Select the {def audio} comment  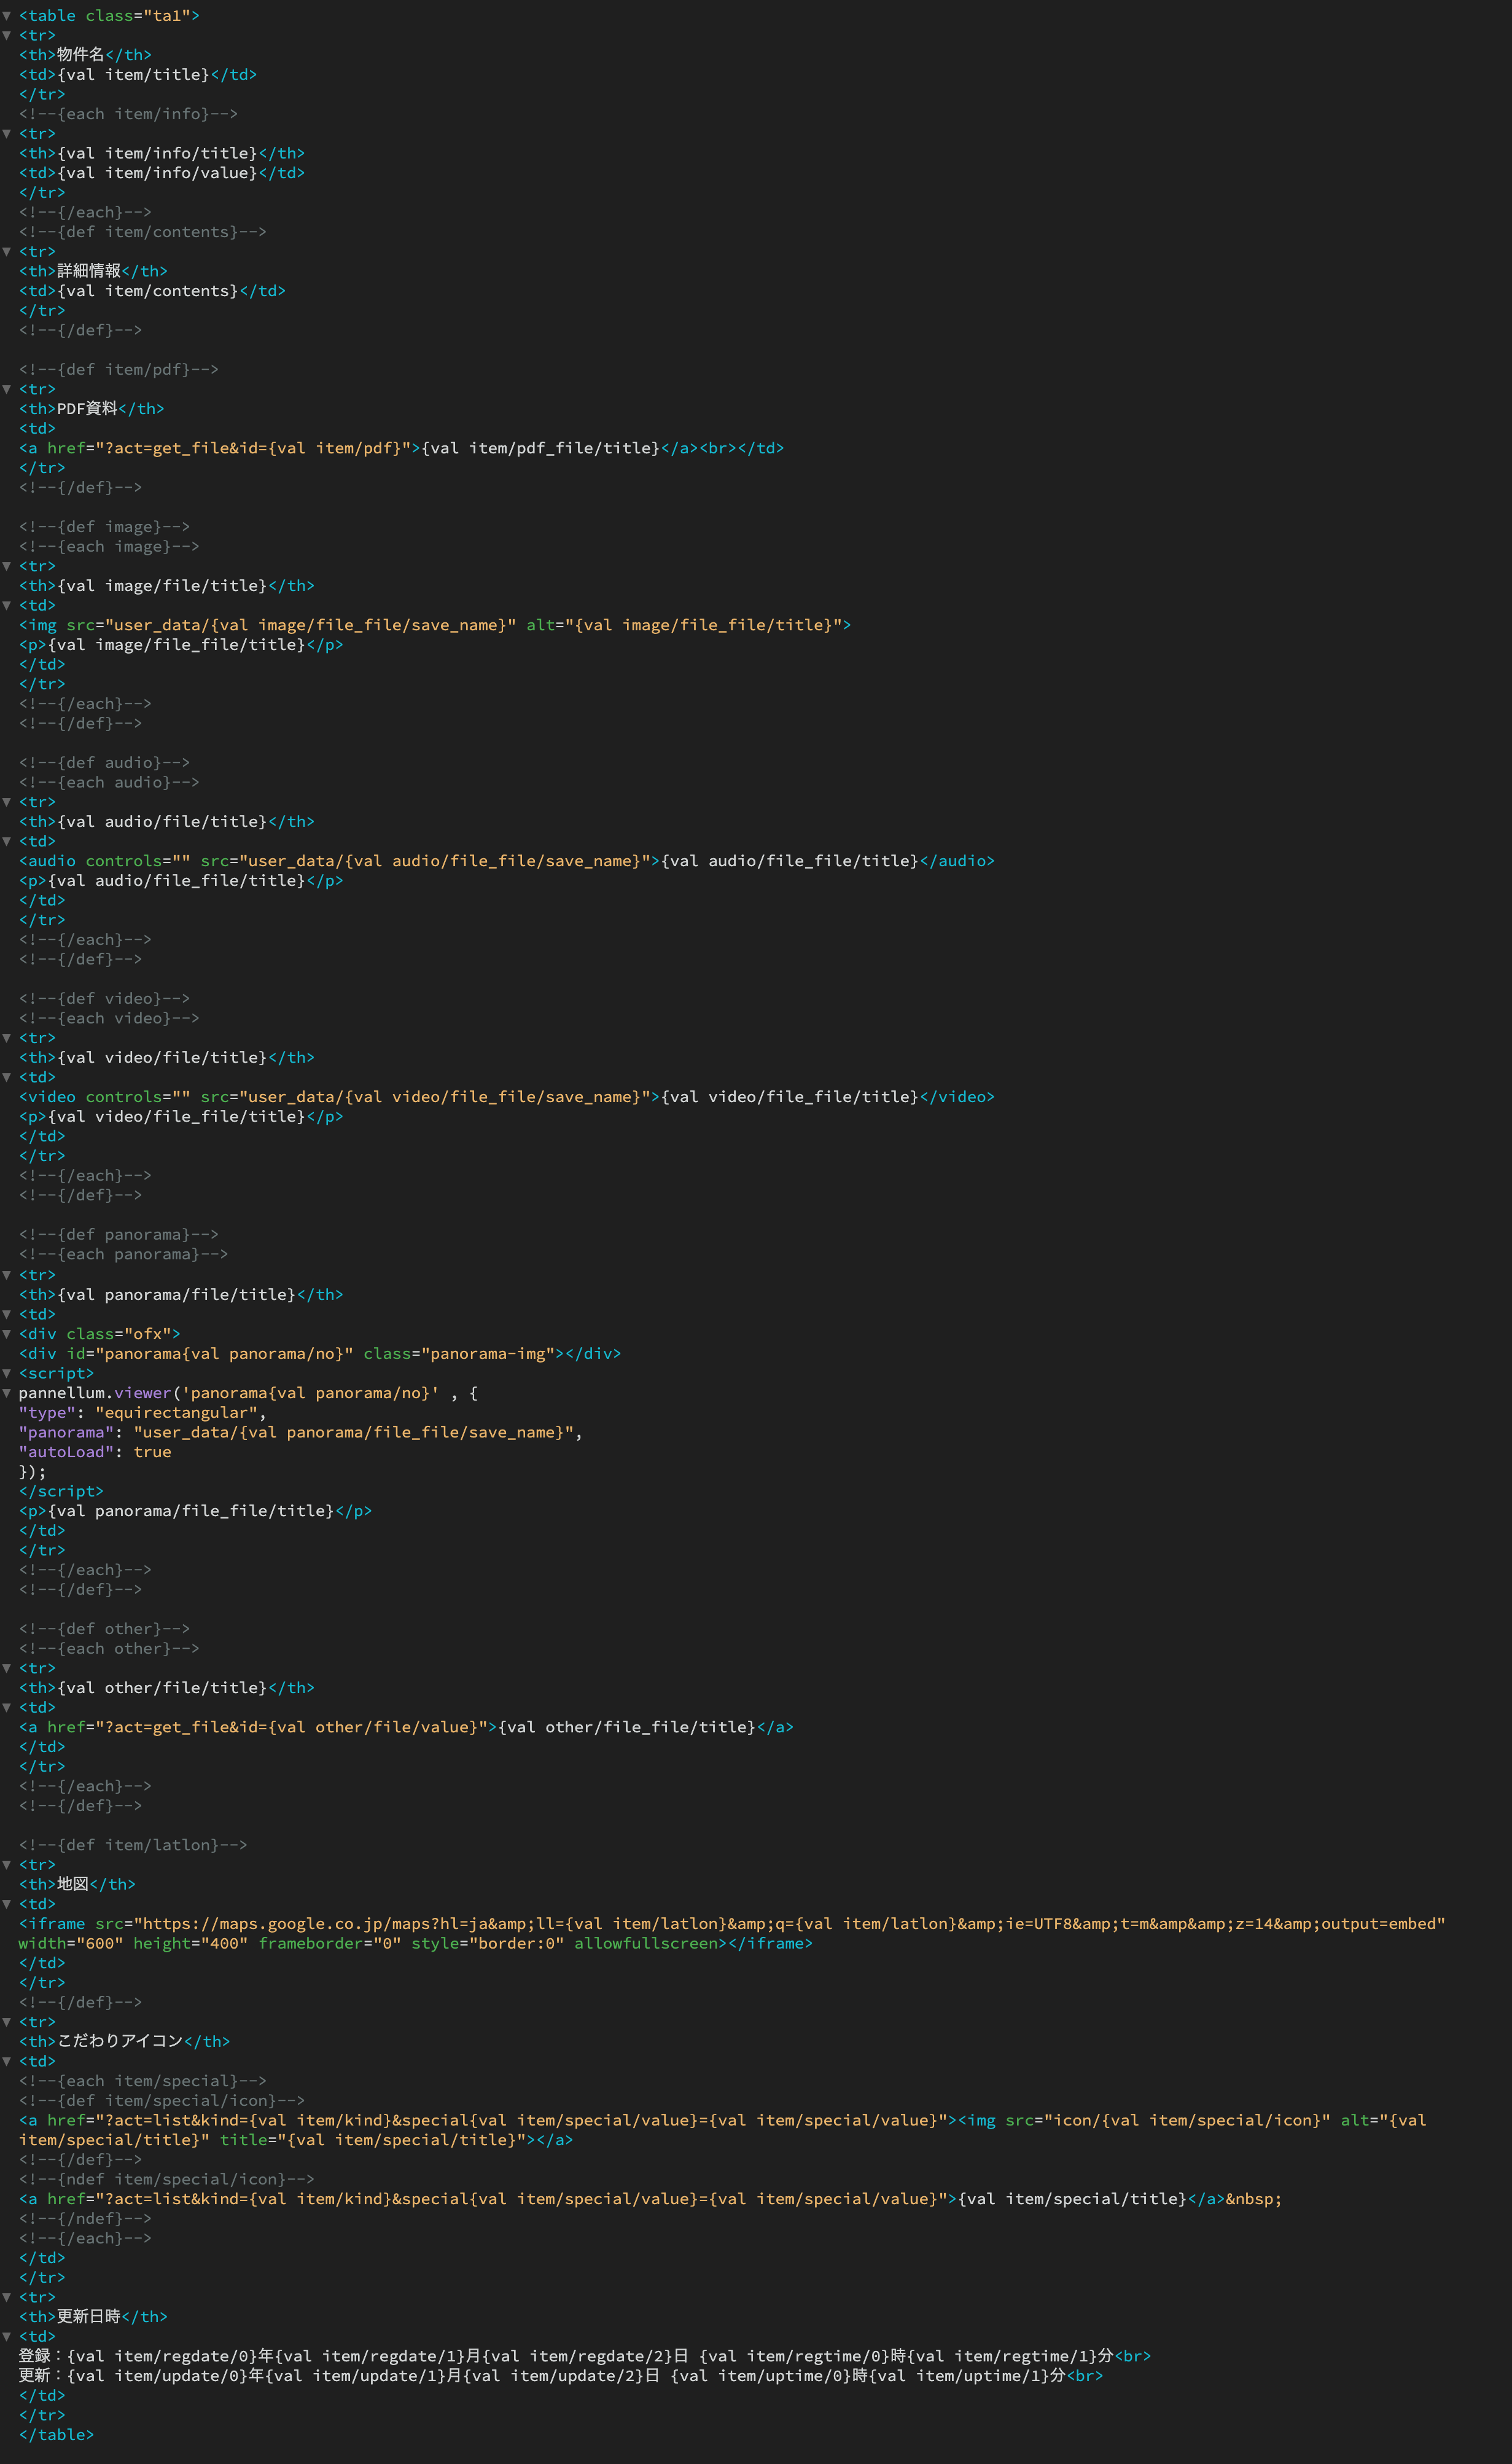click(104, 763)
